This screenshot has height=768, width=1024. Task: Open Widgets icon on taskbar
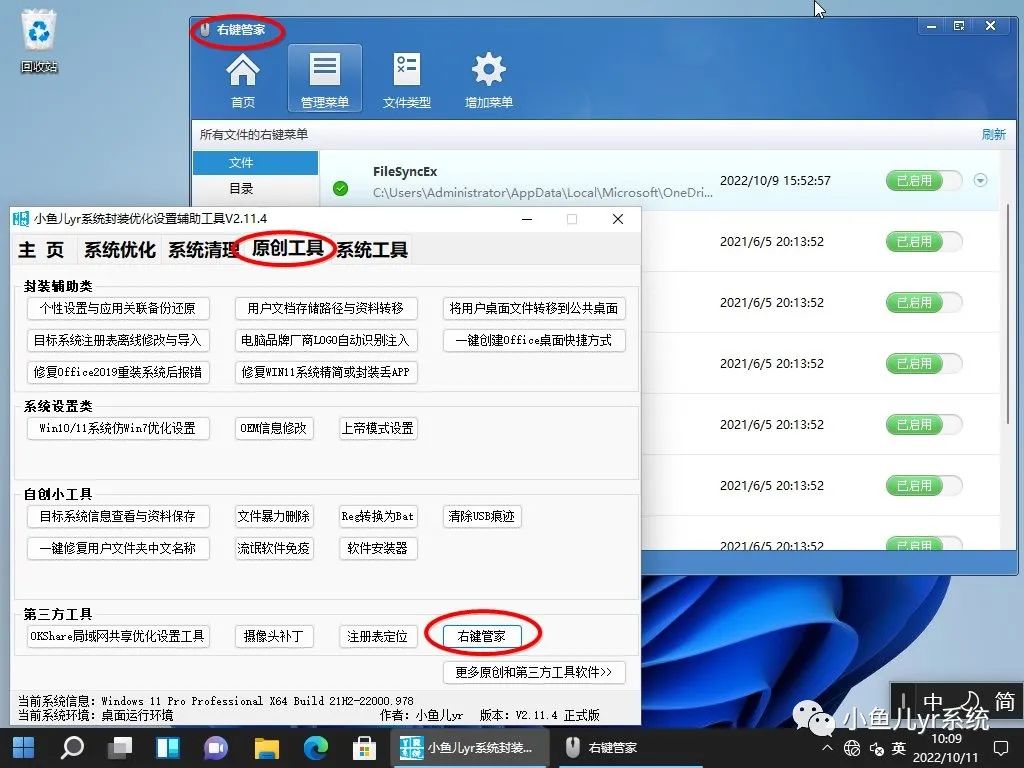[x=168, y=748]
